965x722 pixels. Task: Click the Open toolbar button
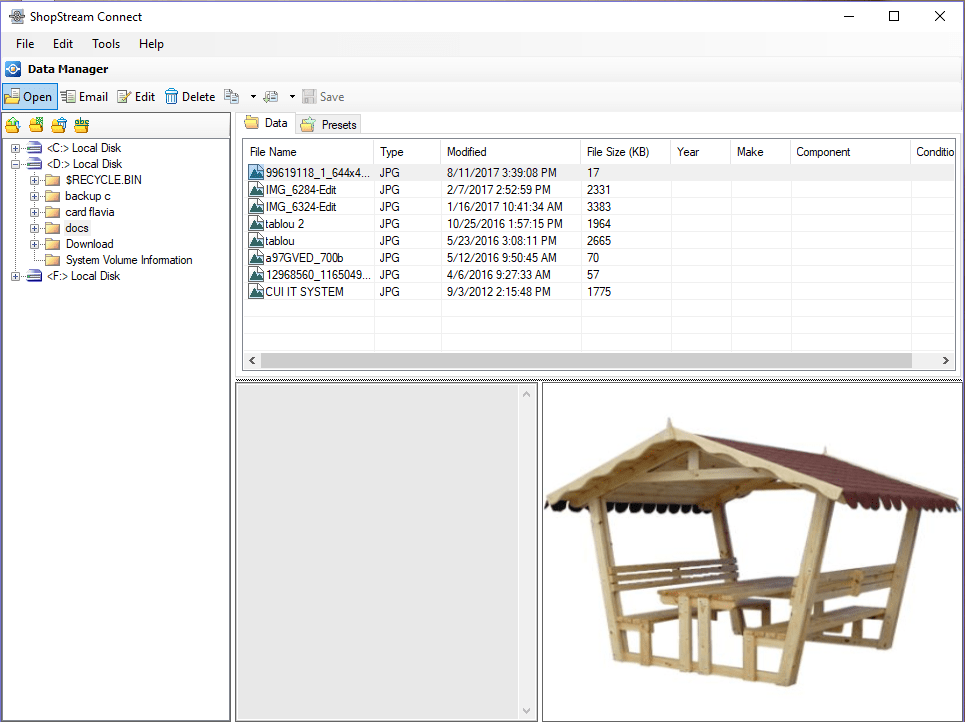[29, 97]
